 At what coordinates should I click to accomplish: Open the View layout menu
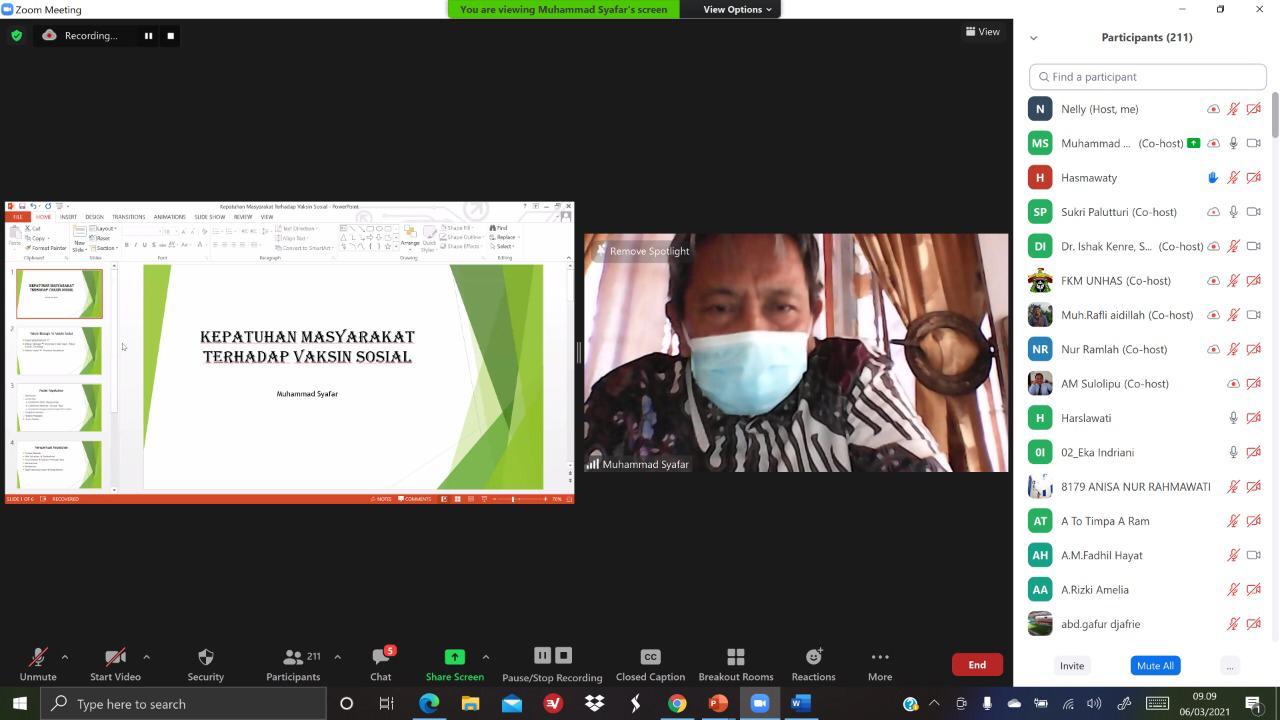(983, 31)
